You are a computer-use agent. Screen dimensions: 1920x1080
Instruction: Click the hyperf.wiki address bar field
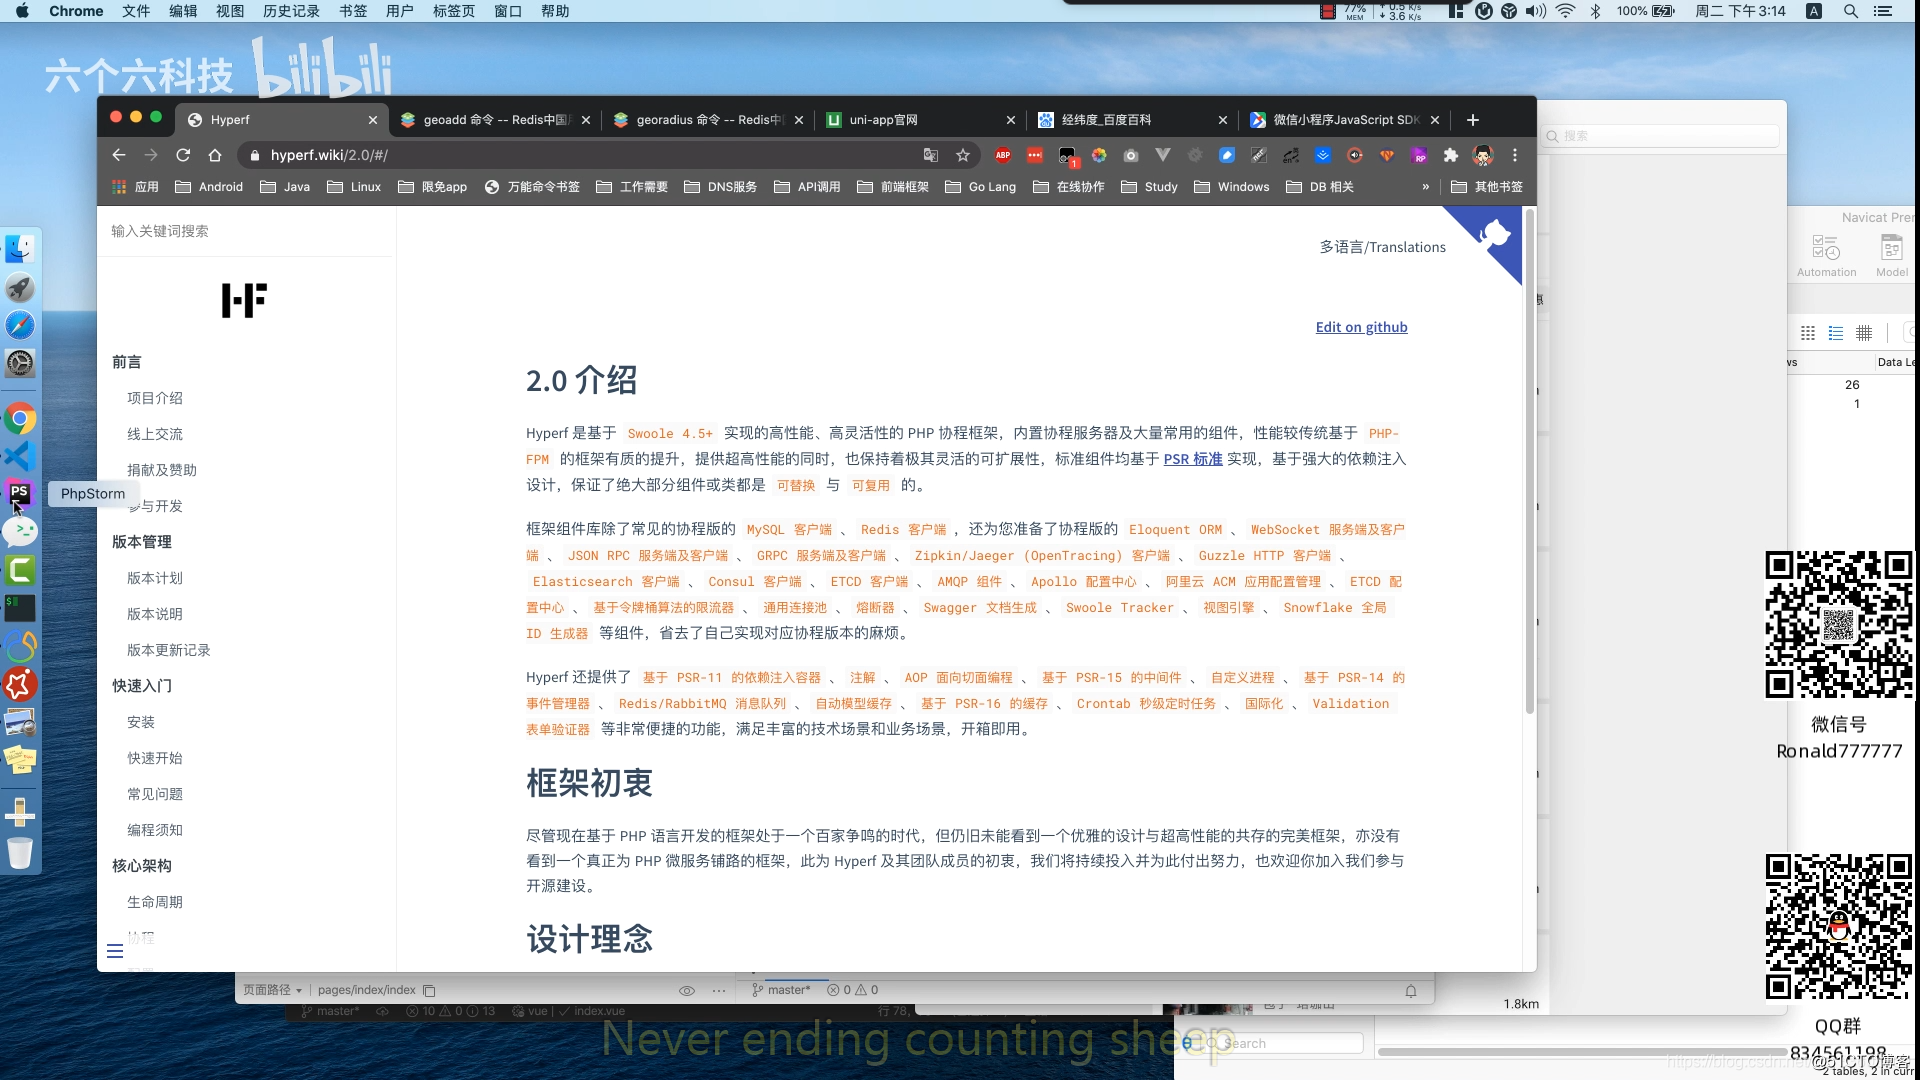click(x=330, y=155)
